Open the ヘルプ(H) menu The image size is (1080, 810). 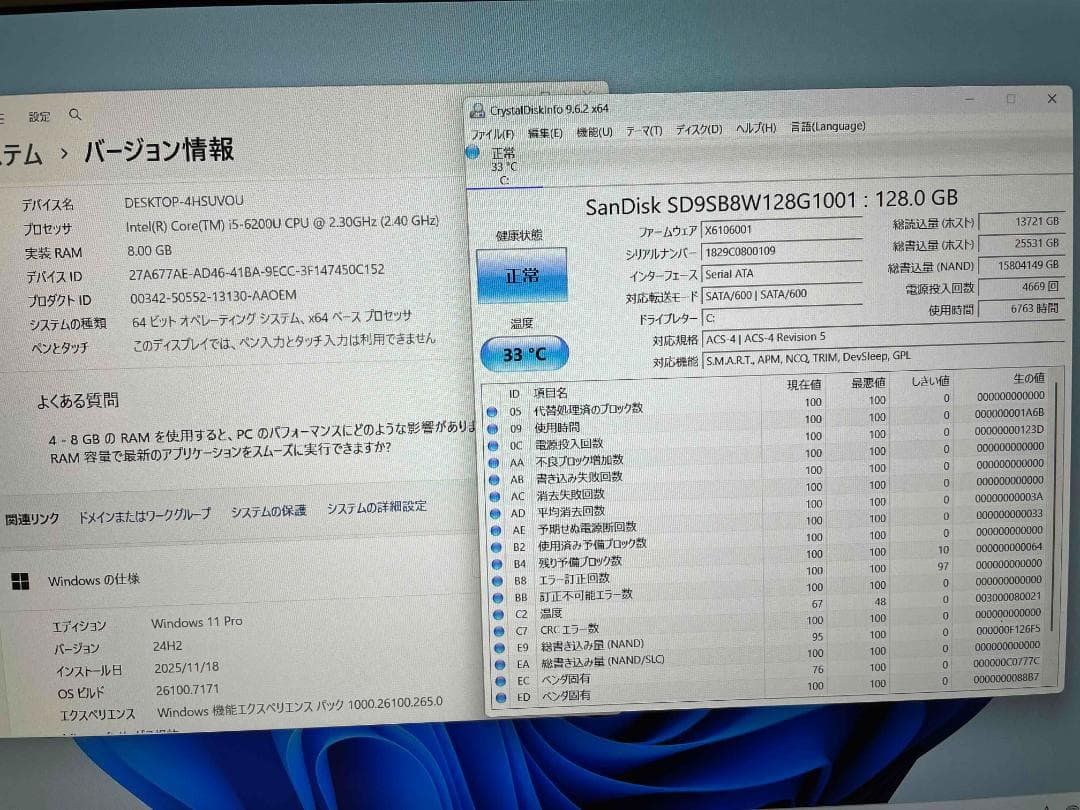coord(756,127)
